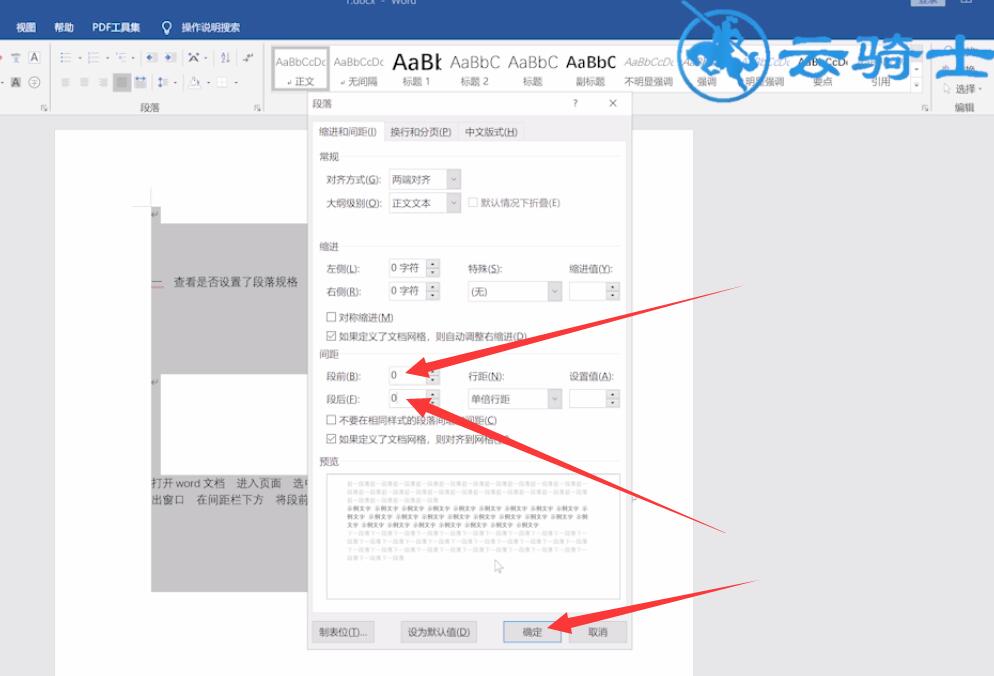Screen dimensions: 994x676
Task: Click the highlighted justify alignment icon
Action: (122, 82)
